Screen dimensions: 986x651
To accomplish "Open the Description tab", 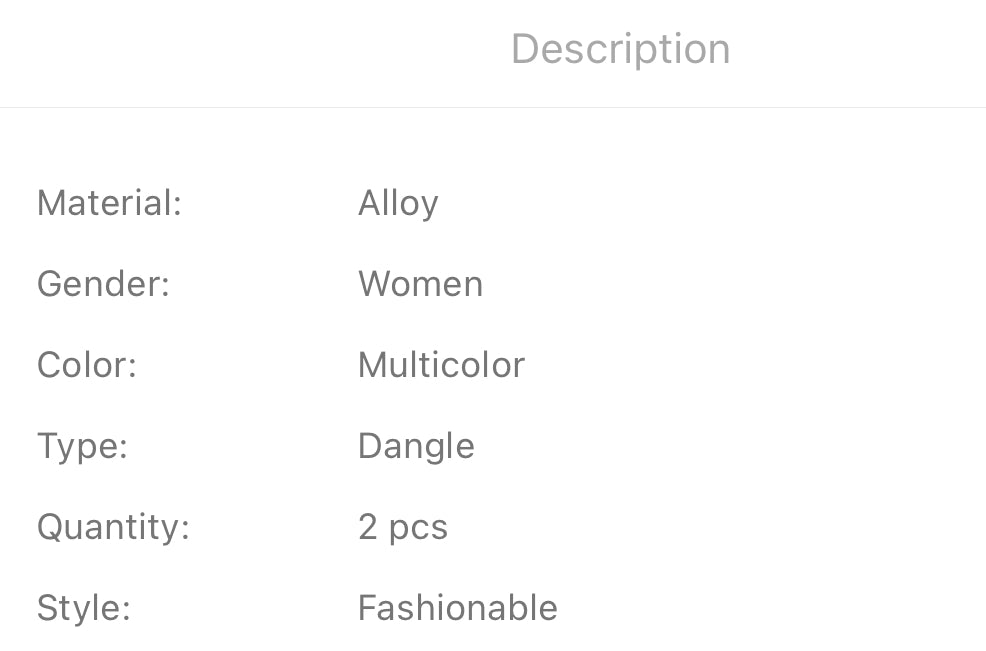I will [x=620, y=49].
